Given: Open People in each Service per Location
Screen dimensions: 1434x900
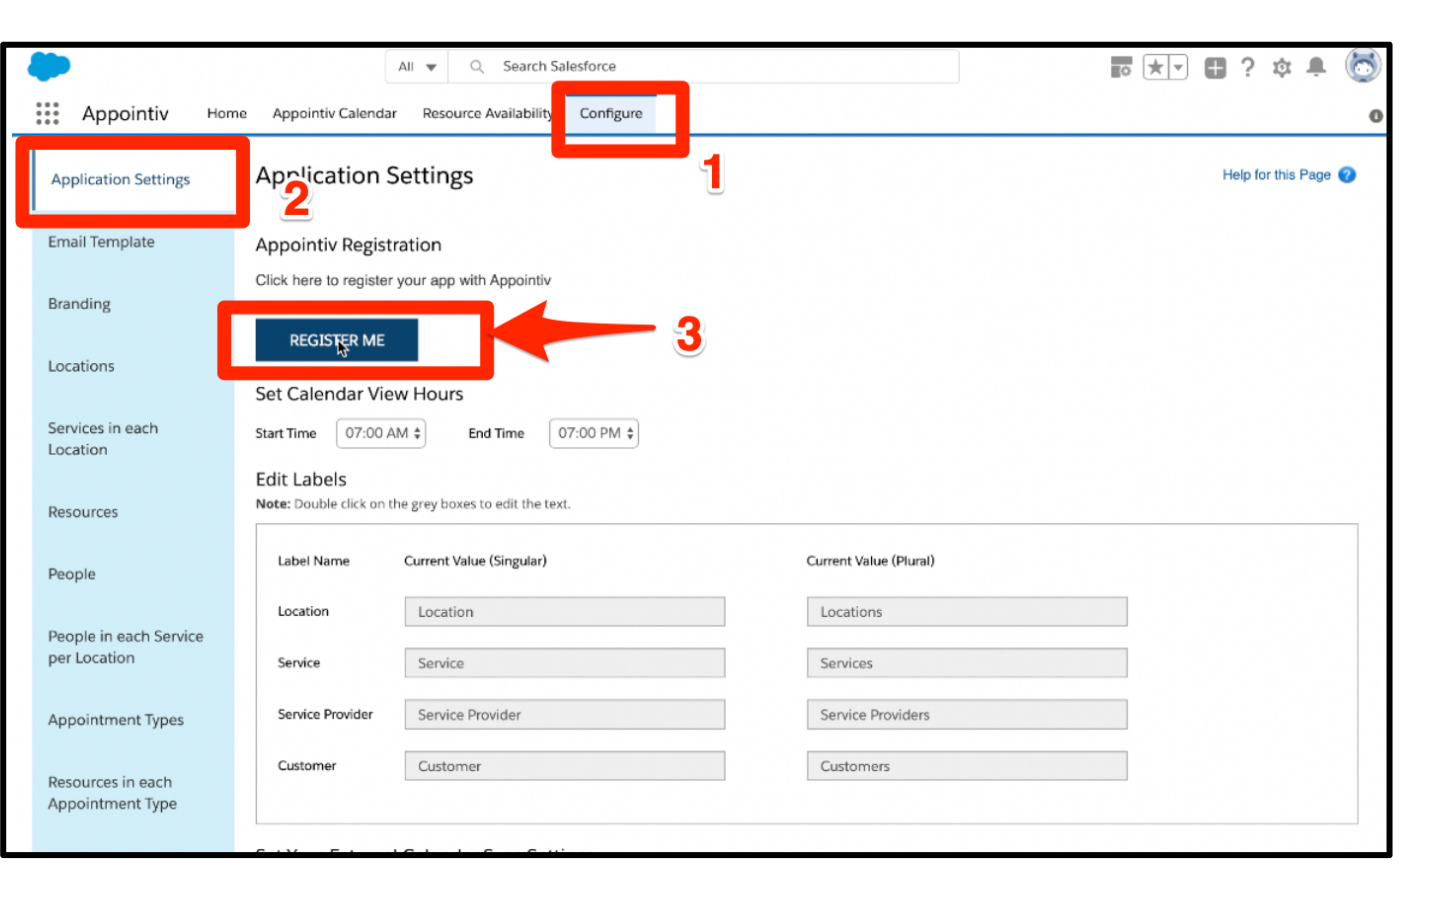Looking at the screenshot, I should click(125, 647).
